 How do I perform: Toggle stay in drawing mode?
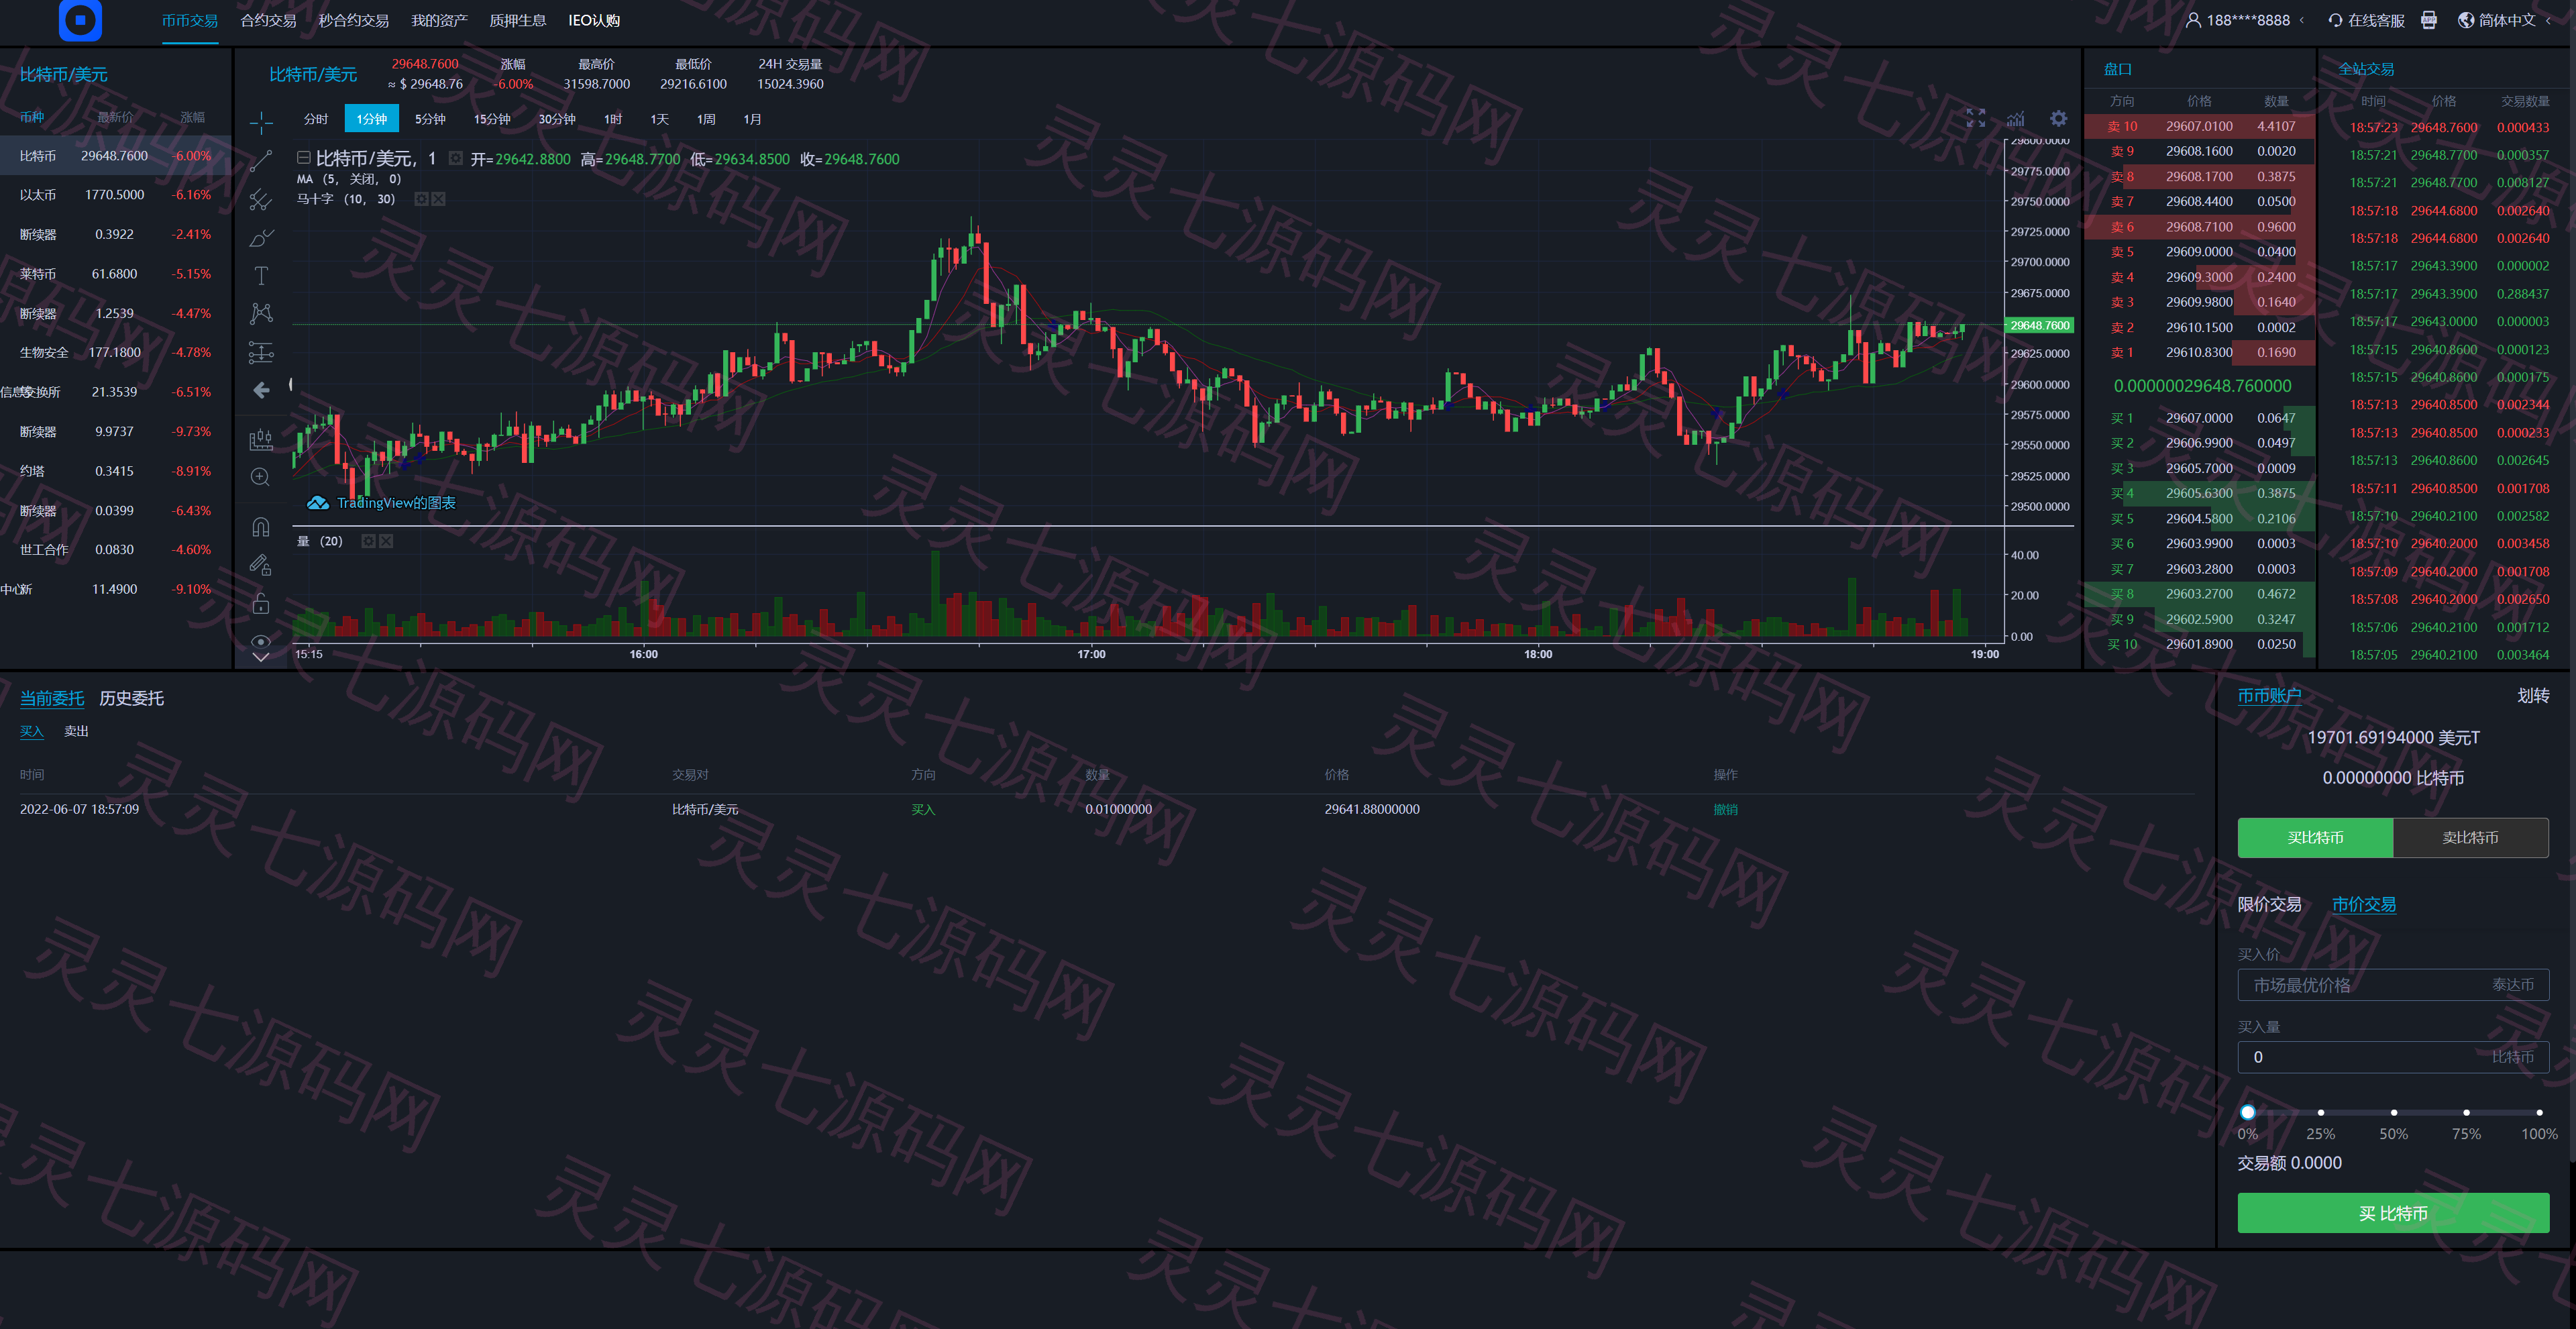click(261, 565)
